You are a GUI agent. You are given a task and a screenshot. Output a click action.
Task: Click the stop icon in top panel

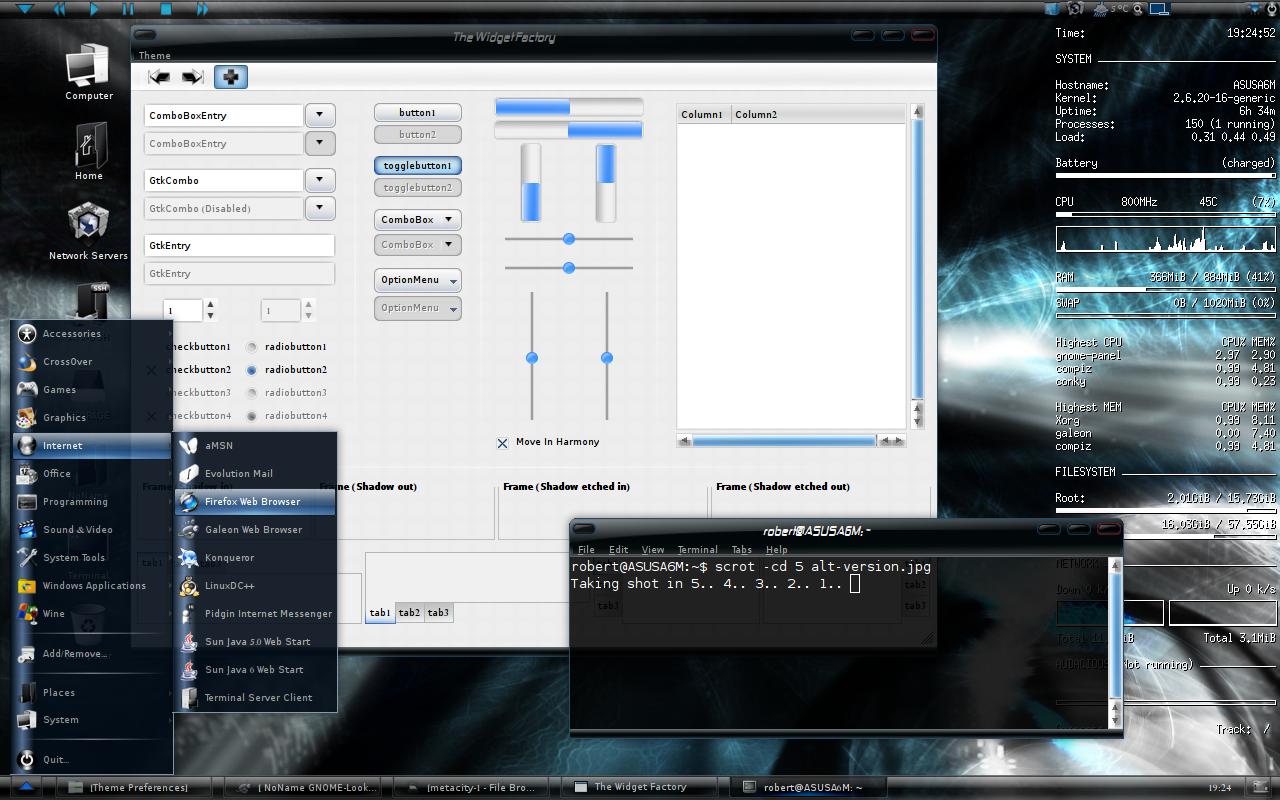tap(166, 9)
